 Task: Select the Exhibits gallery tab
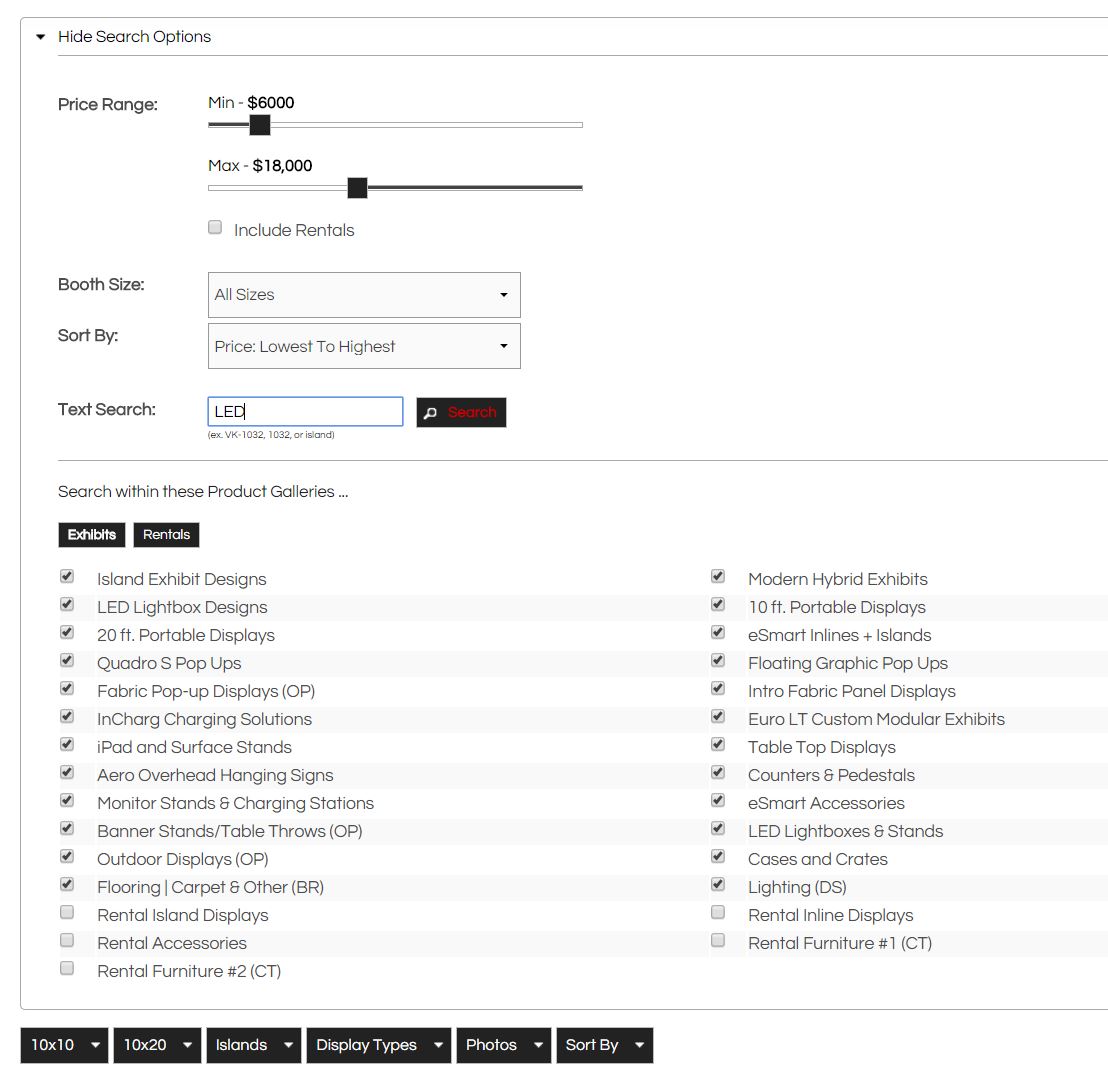92,534
